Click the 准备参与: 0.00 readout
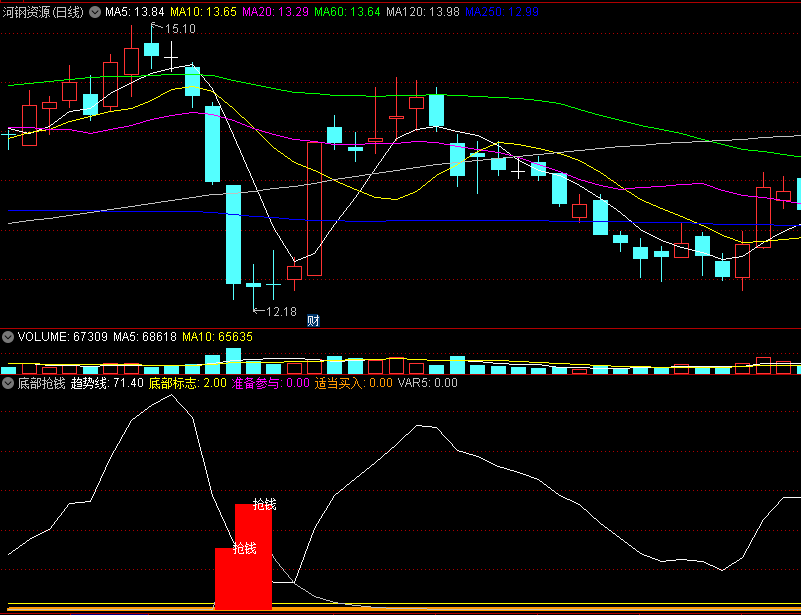 (271, 383)
